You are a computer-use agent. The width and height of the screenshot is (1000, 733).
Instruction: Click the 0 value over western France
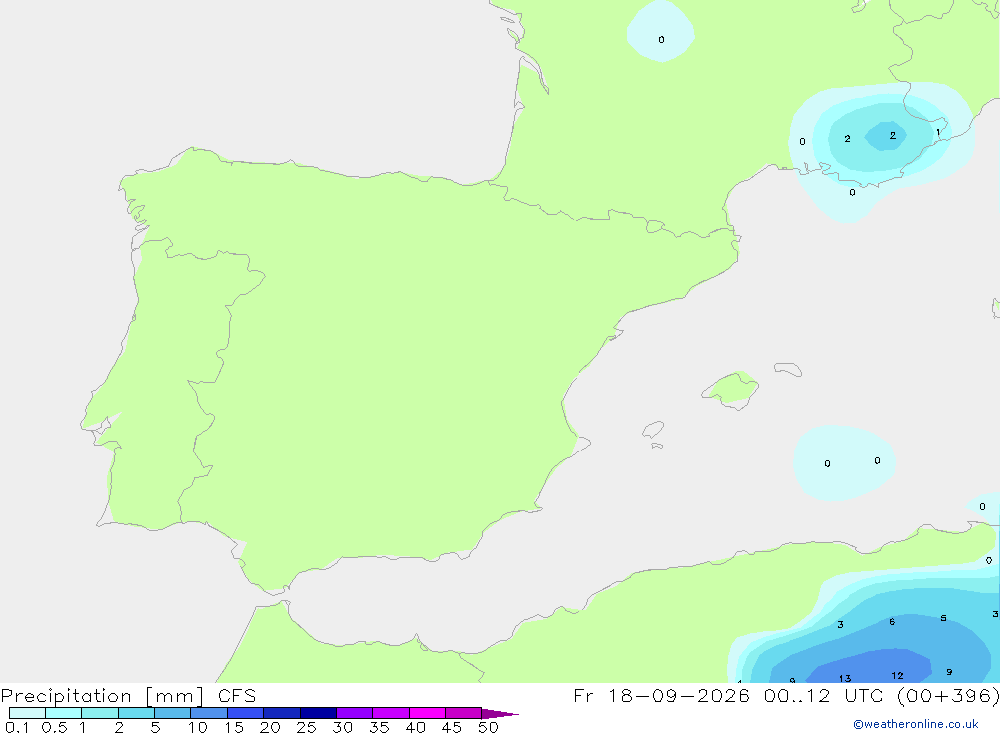(661, 40)
